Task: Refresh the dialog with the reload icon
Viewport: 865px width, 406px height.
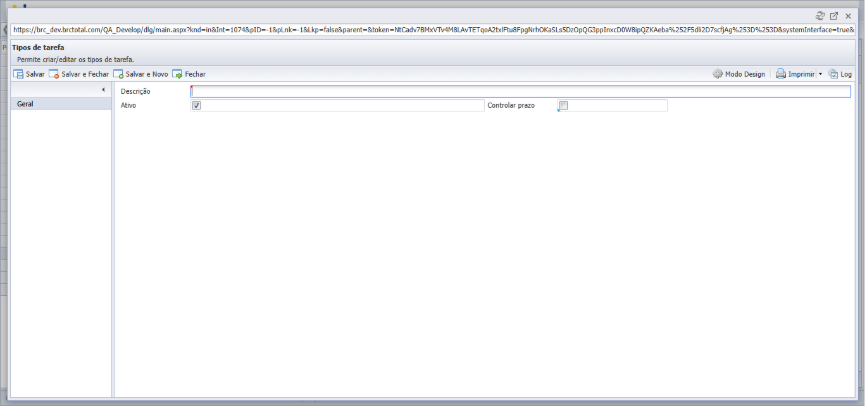Action: click(x=820, y=16)
